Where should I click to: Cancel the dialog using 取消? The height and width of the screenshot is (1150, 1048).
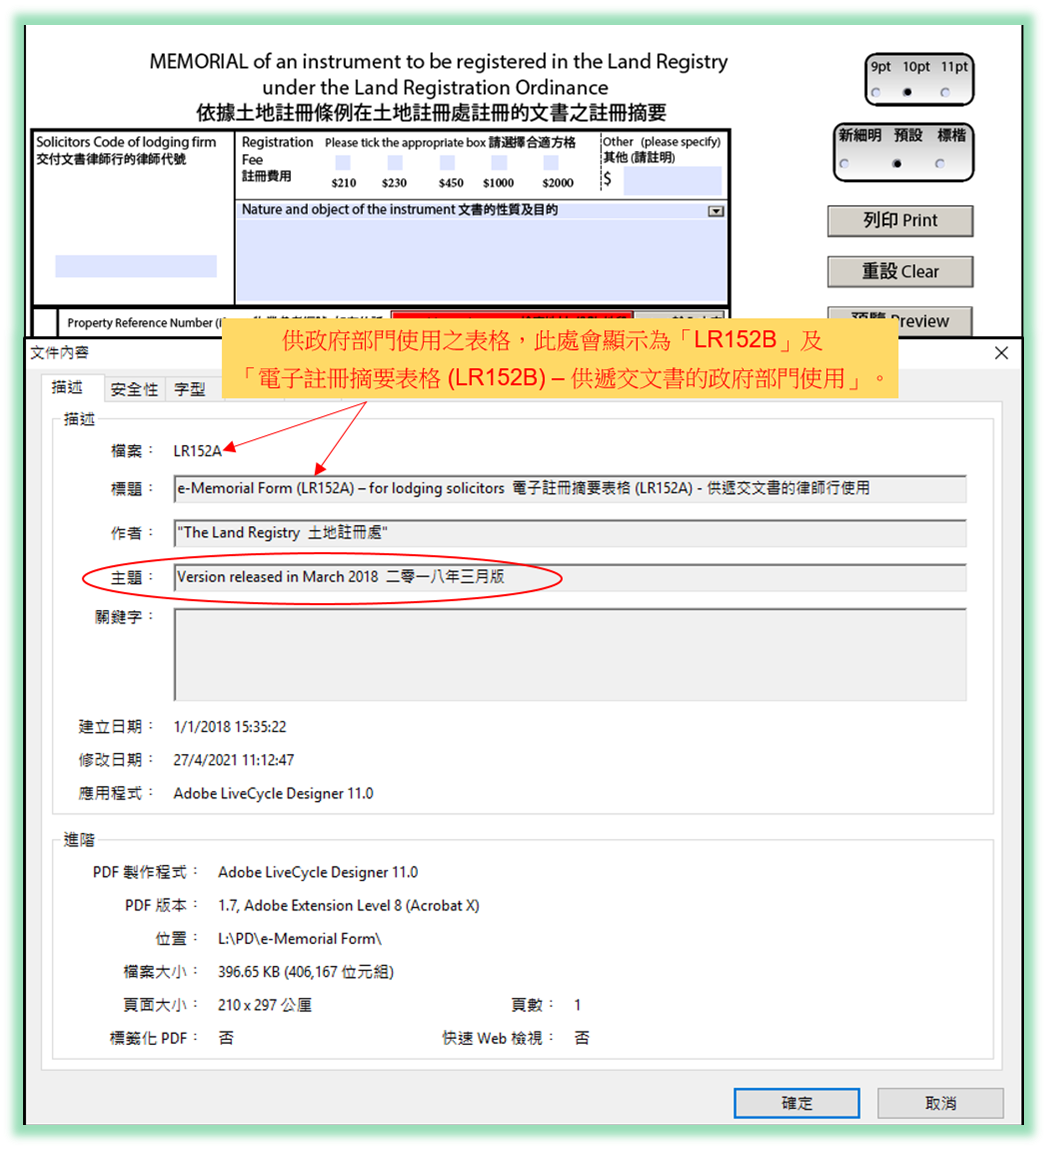(x=938, y=1103)
